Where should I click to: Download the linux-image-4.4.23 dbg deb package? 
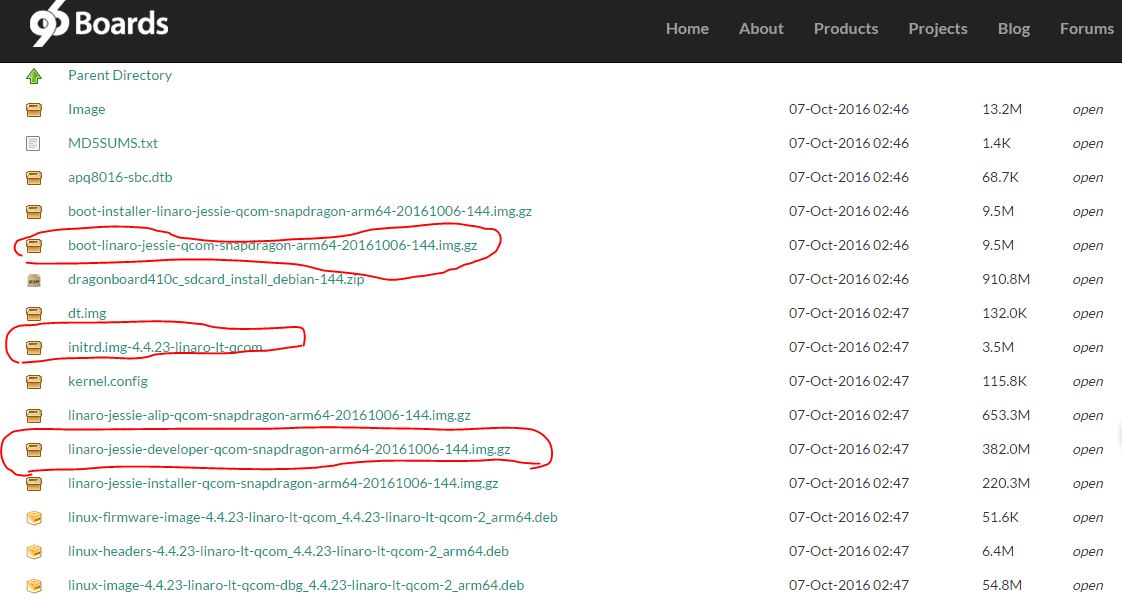point(296,585)
